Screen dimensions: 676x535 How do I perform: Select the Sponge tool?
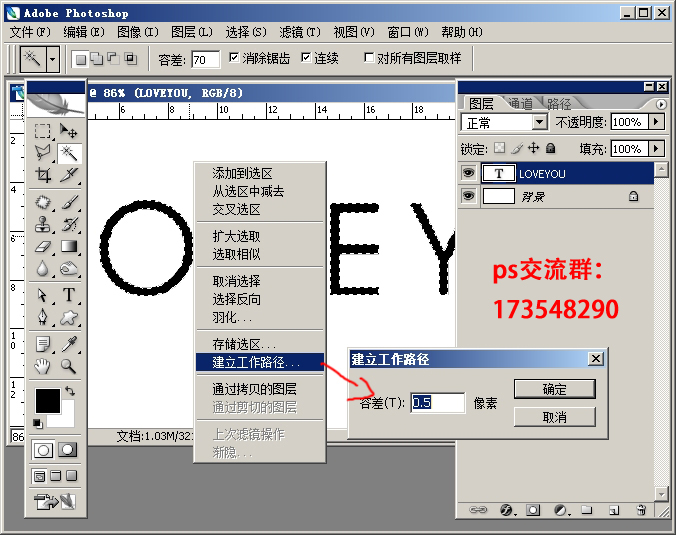click(x=69, y=269)
